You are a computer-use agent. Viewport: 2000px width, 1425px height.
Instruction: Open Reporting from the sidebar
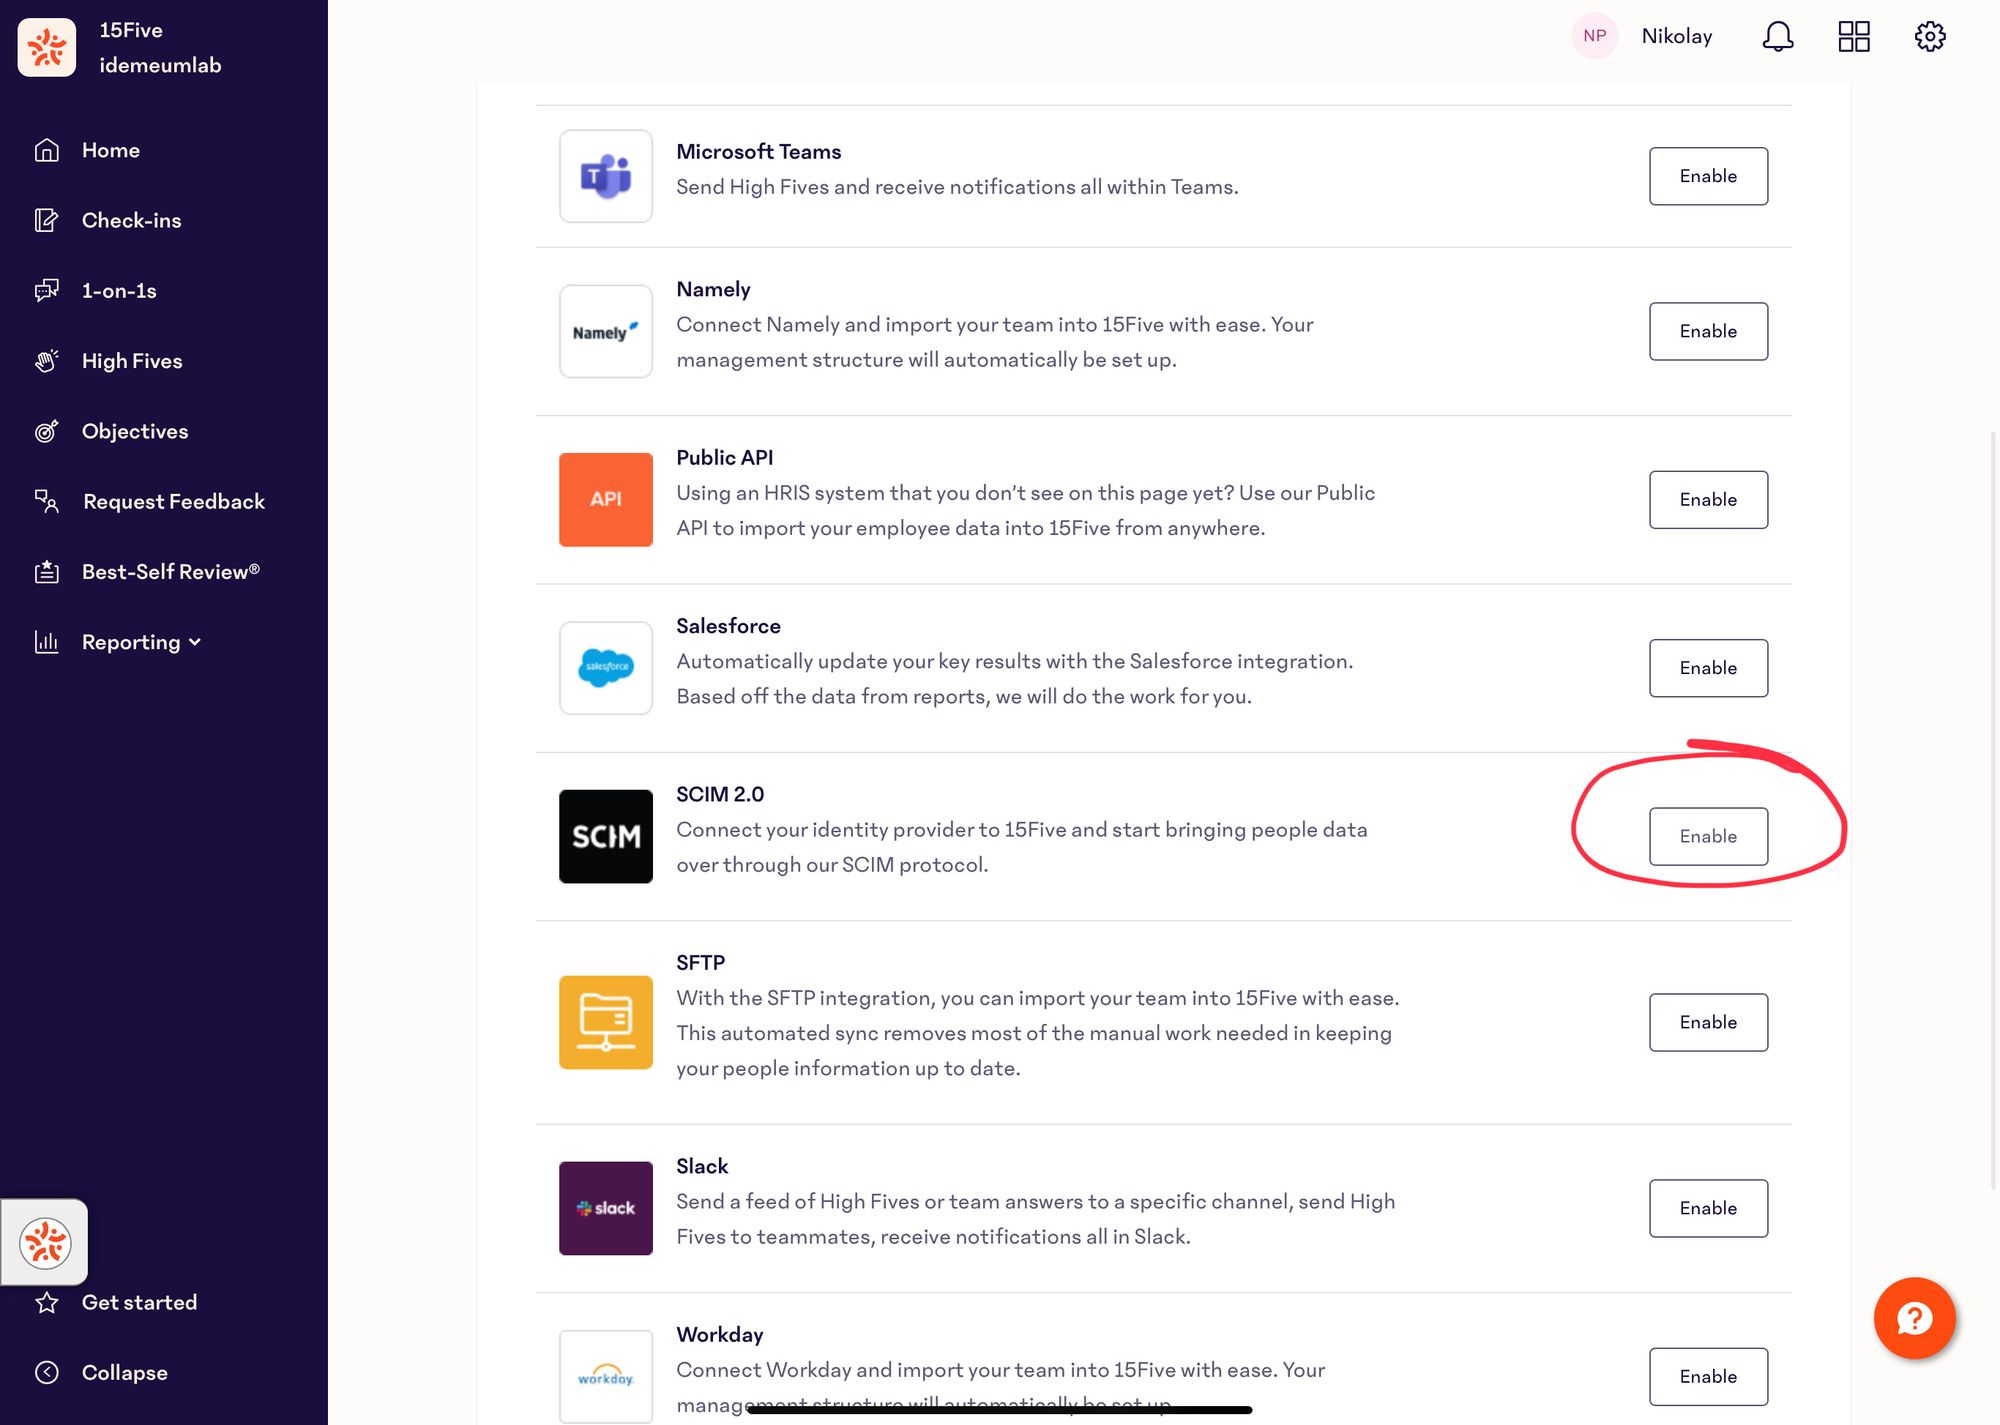tap(131, 642)
